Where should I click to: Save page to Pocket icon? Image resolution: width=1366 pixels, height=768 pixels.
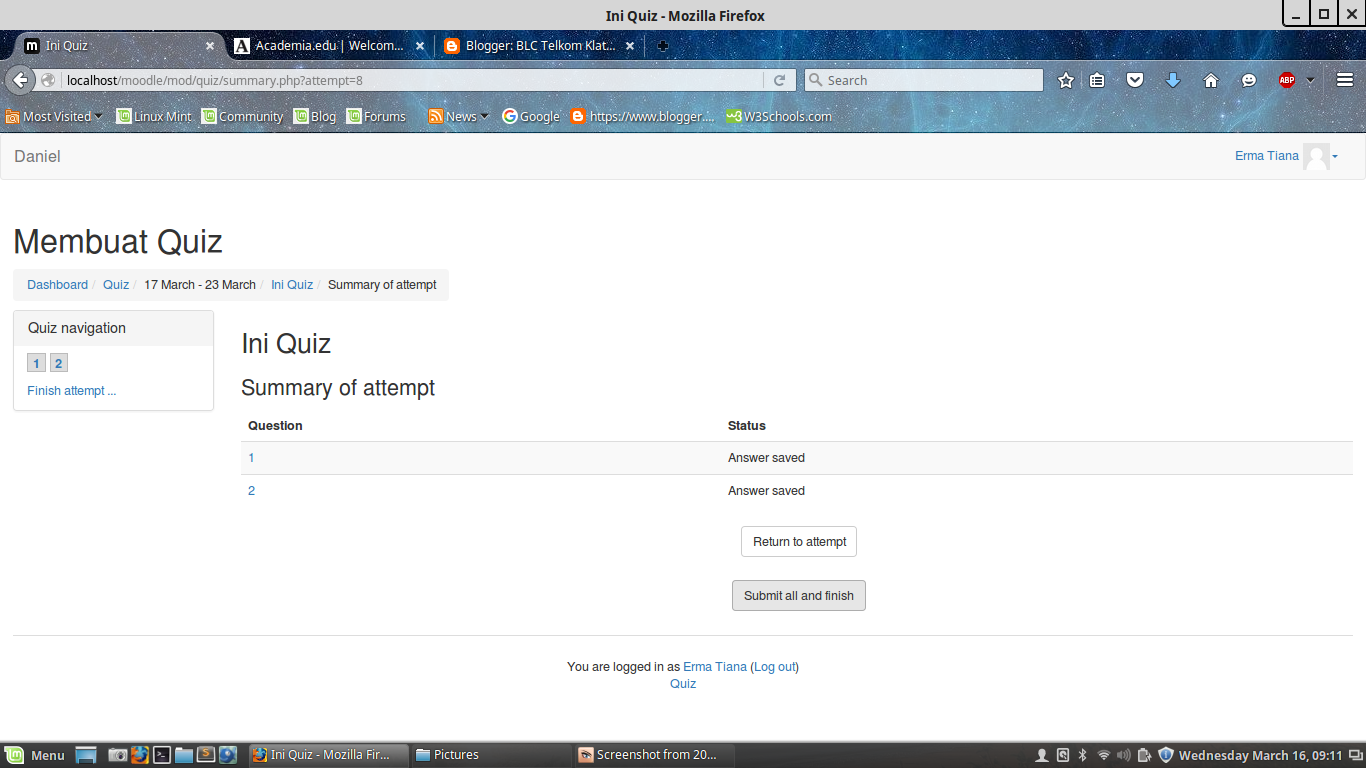coord(1135,80)
